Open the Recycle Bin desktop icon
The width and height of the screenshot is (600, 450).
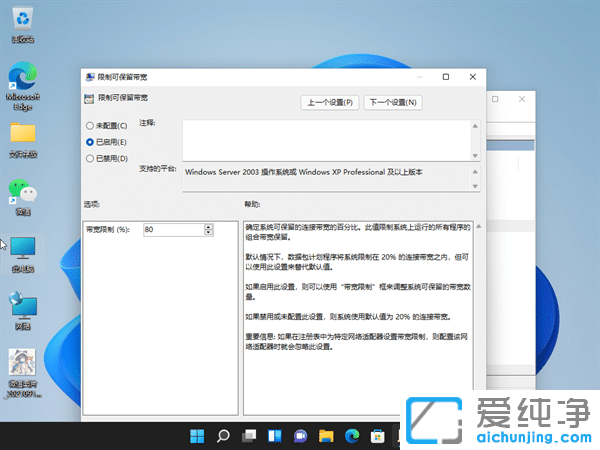(23, 25)
